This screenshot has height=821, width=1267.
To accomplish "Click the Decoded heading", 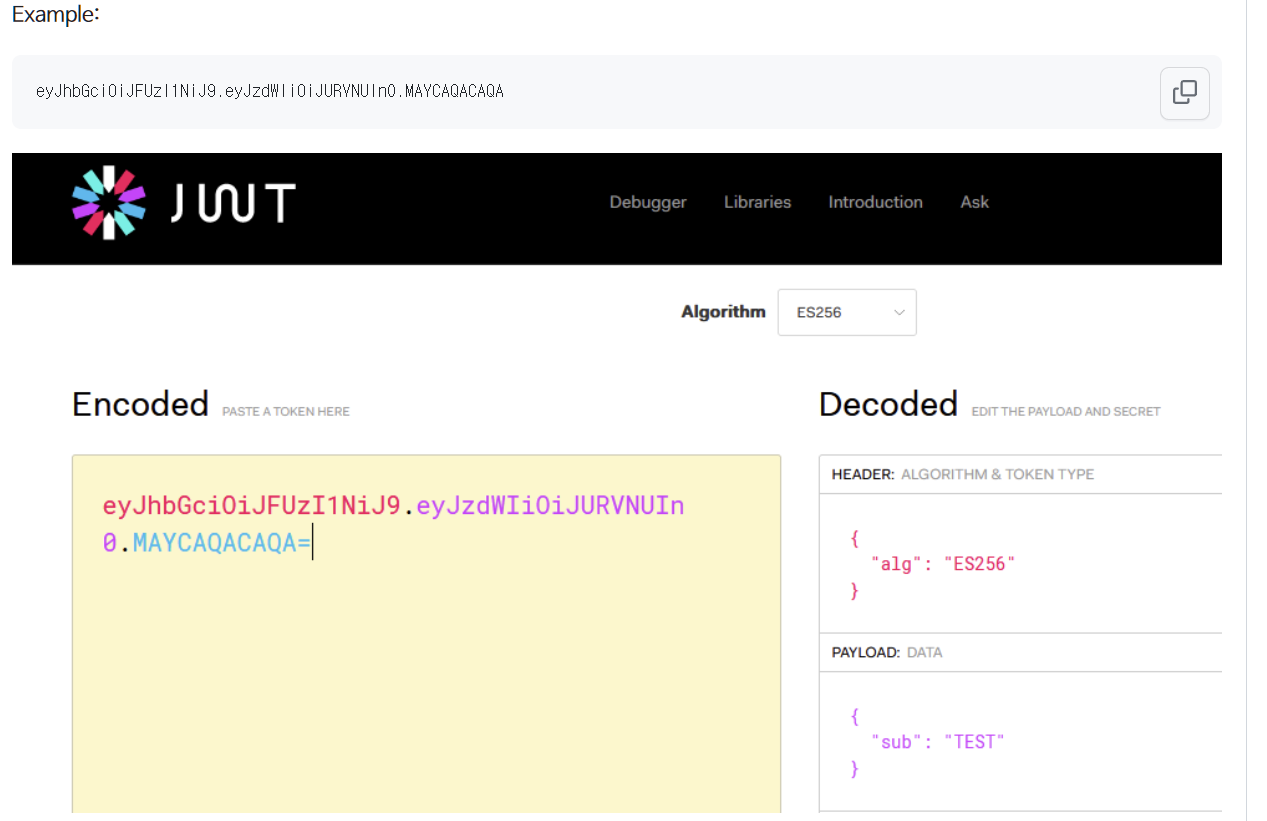I will click(888, 404).
